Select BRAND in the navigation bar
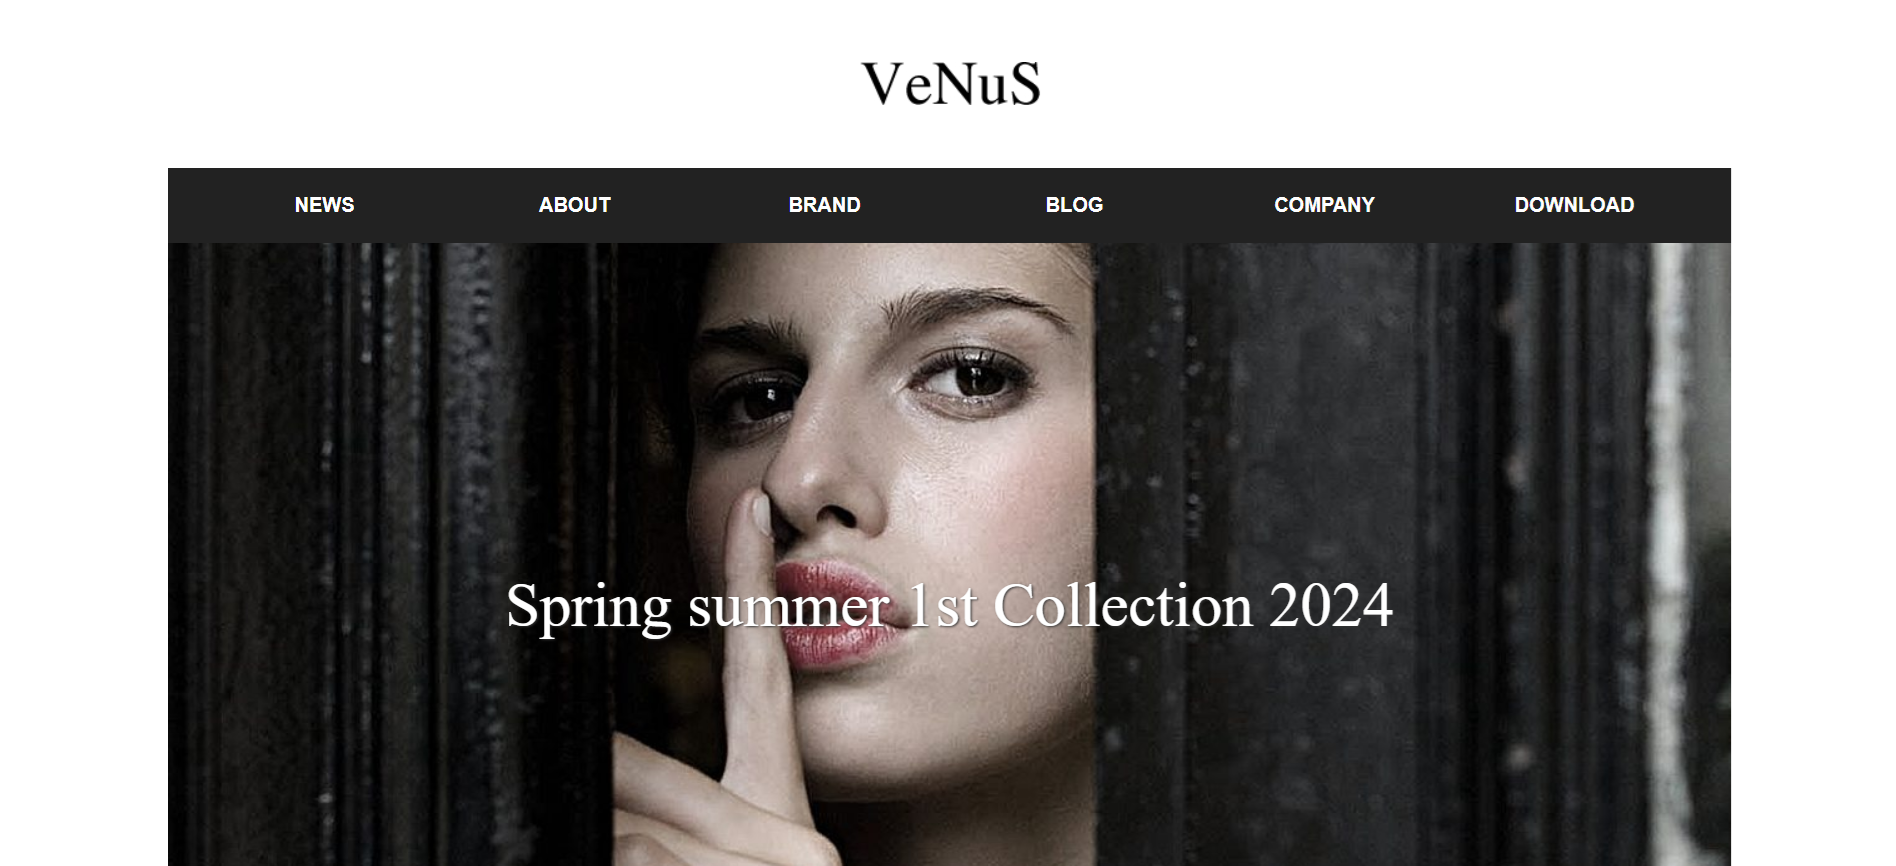 824,205
